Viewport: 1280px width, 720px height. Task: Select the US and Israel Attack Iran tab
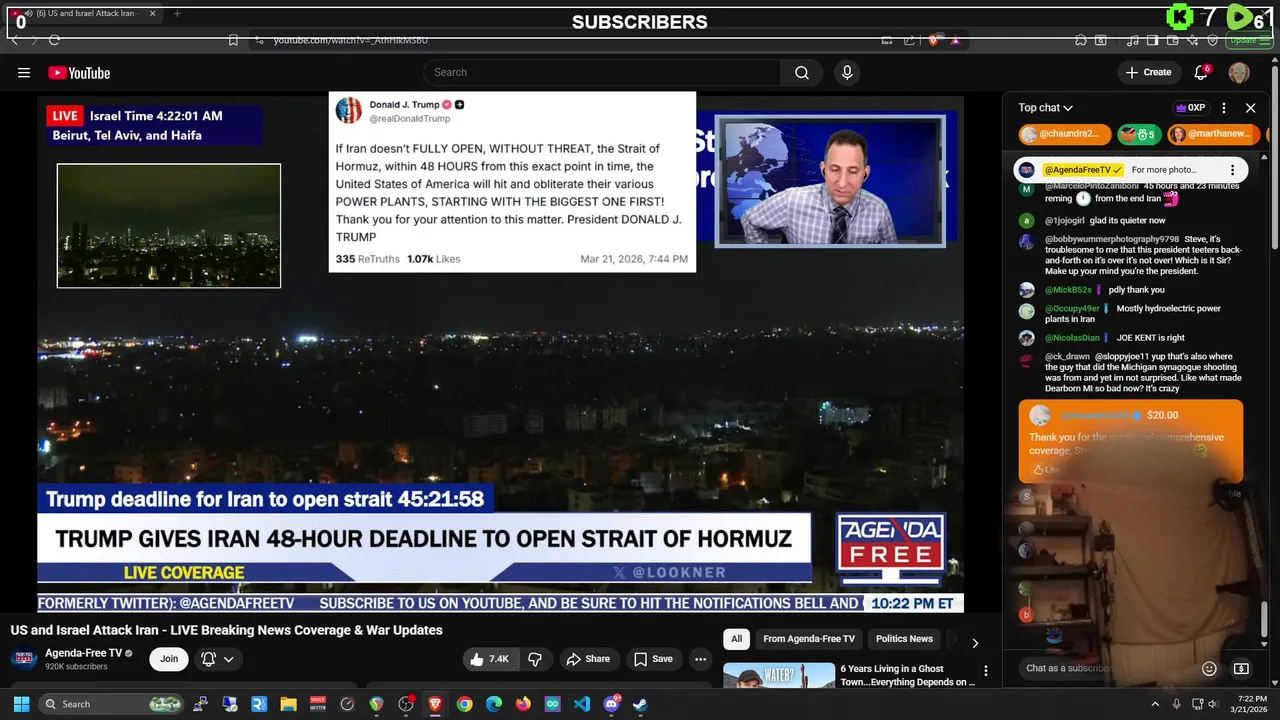tap(82, 14)
